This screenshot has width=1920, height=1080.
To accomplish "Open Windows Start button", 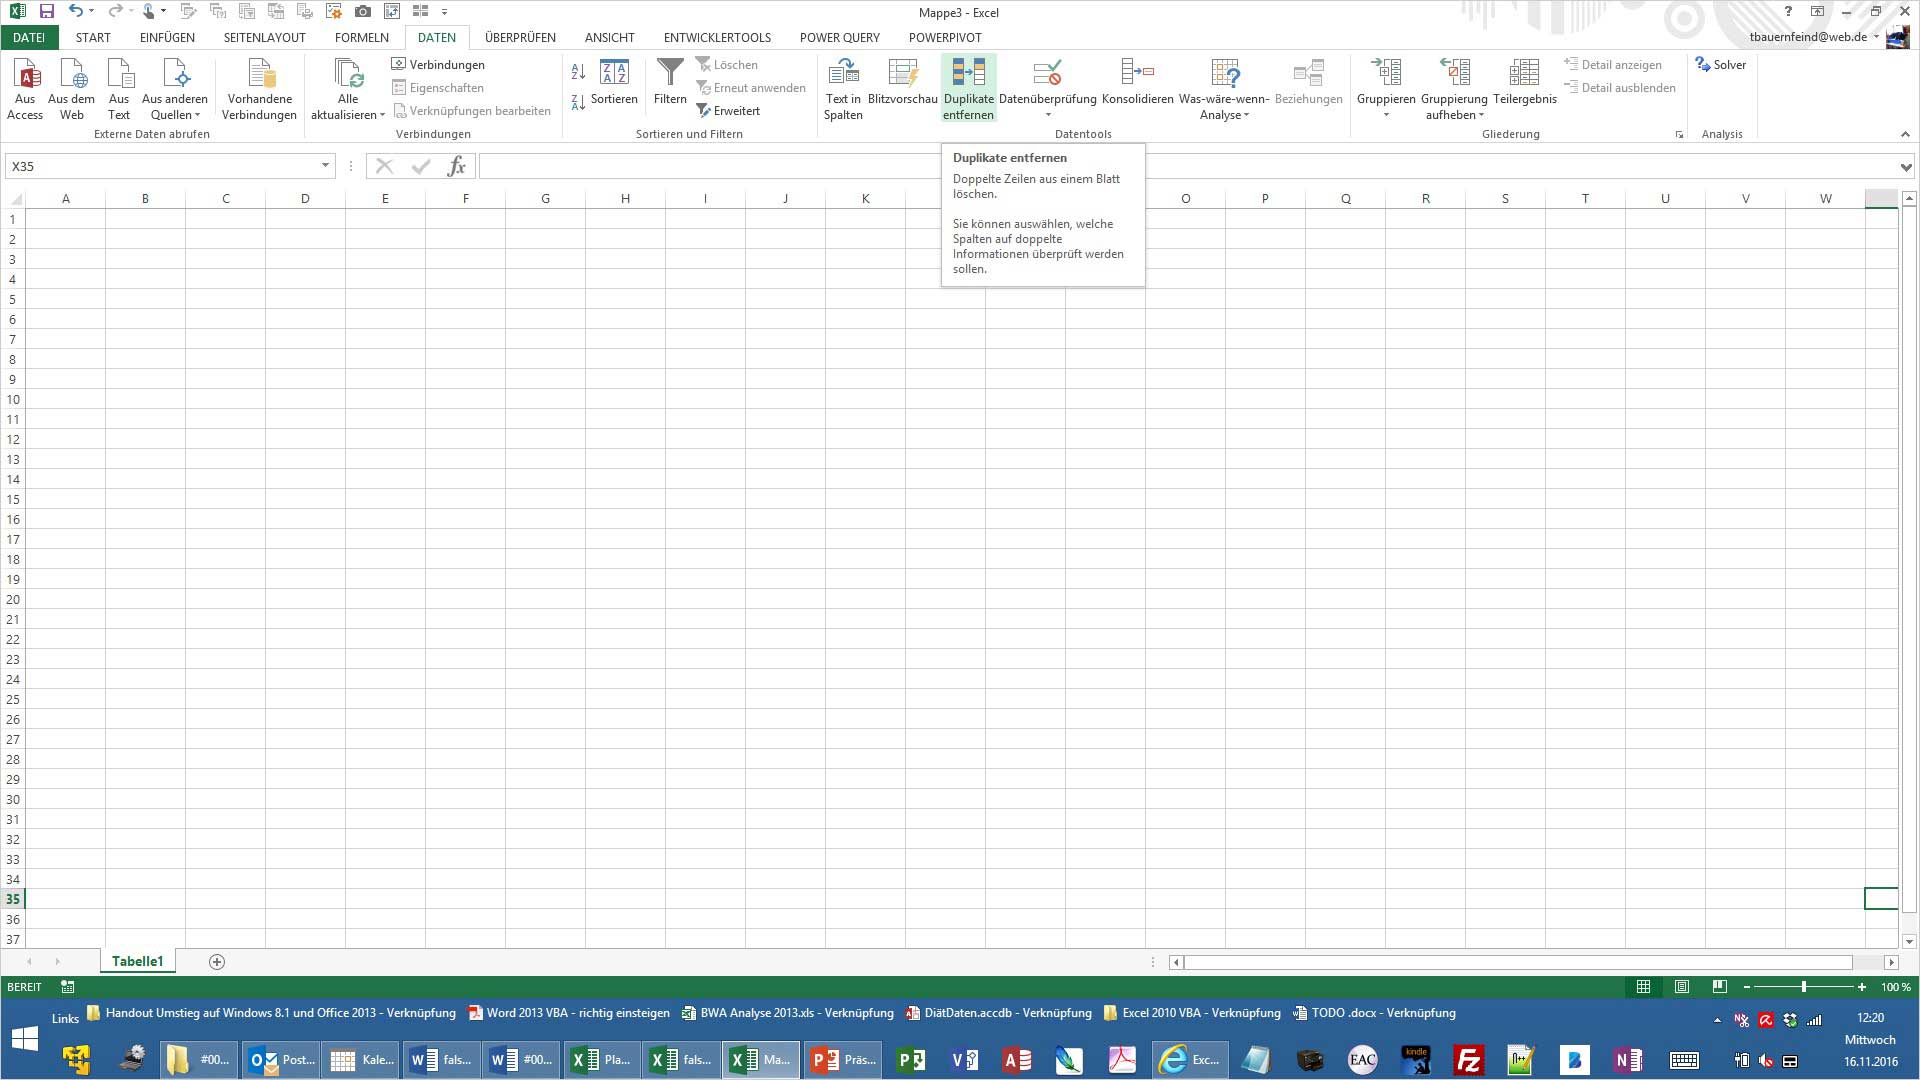I will [x=24, y=1038].
